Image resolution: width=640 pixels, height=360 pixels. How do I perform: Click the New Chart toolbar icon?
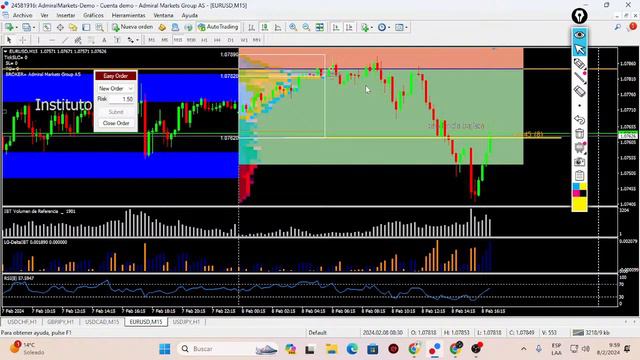[9, 27]
